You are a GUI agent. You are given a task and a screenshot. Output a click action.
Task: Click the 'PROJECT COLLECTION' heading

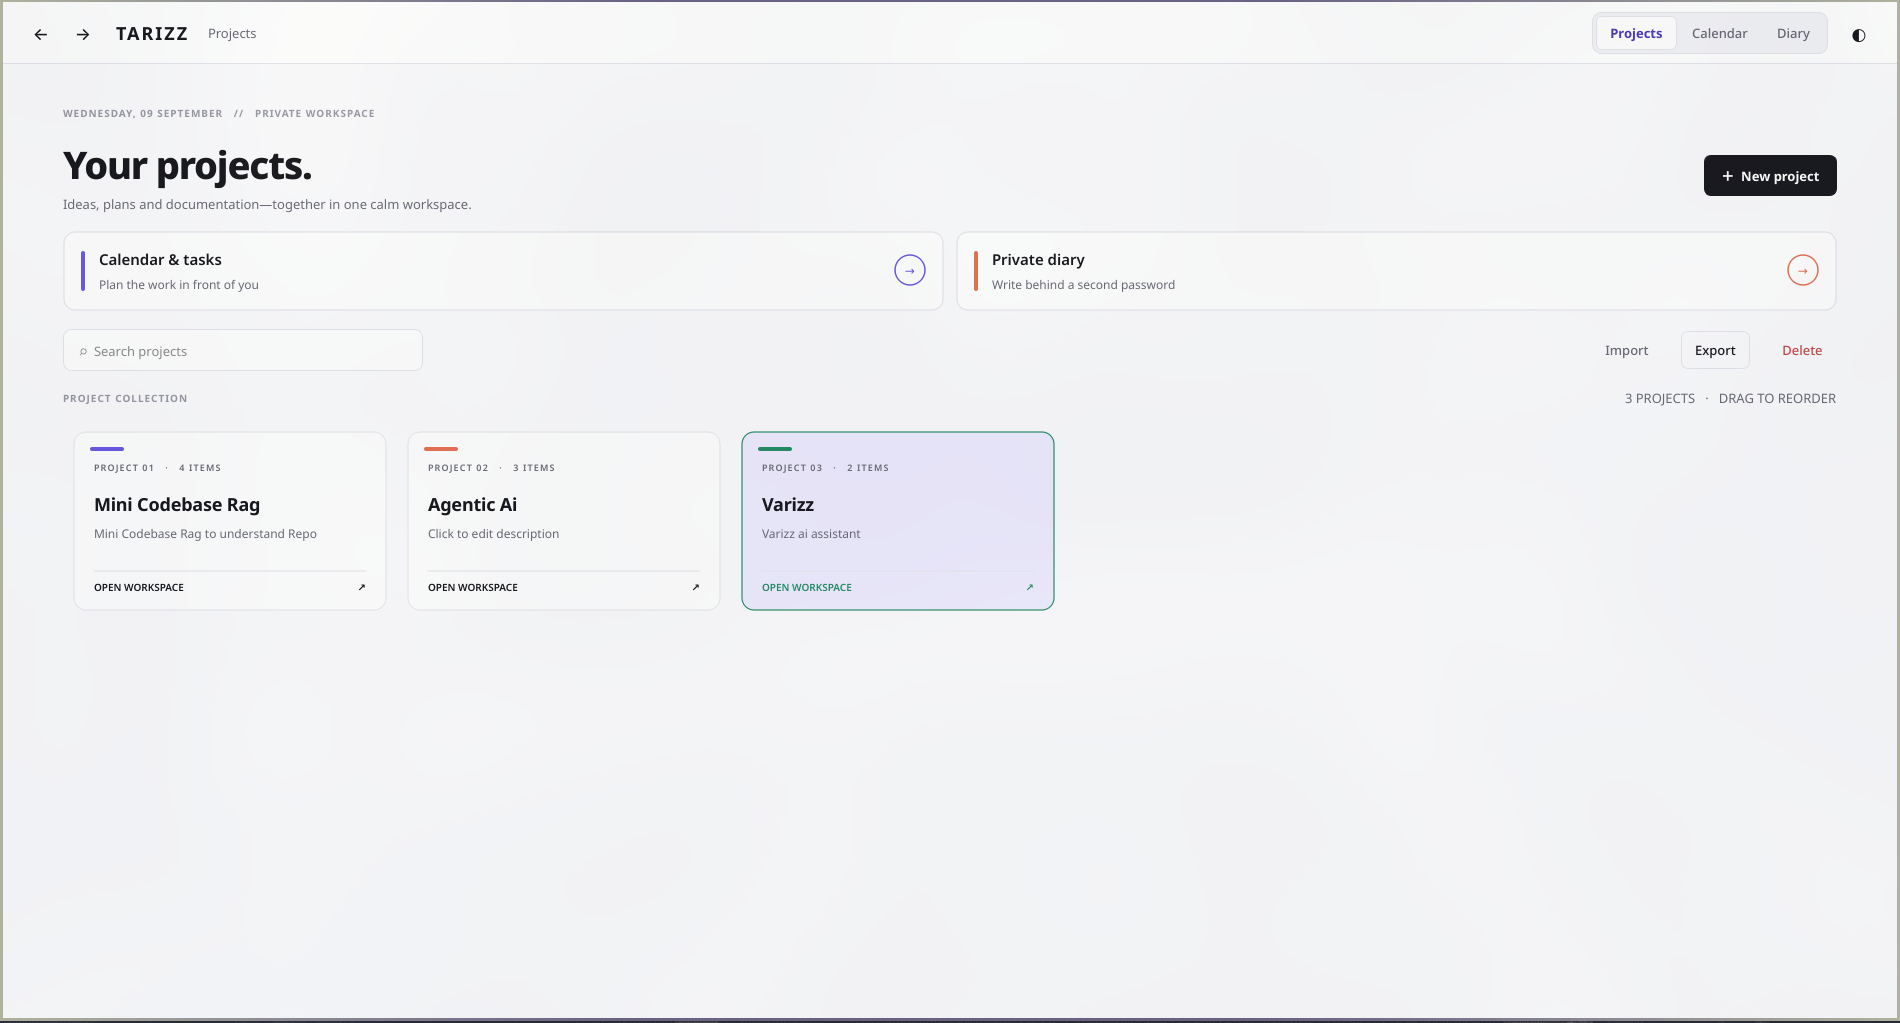[x=125, y=398]
